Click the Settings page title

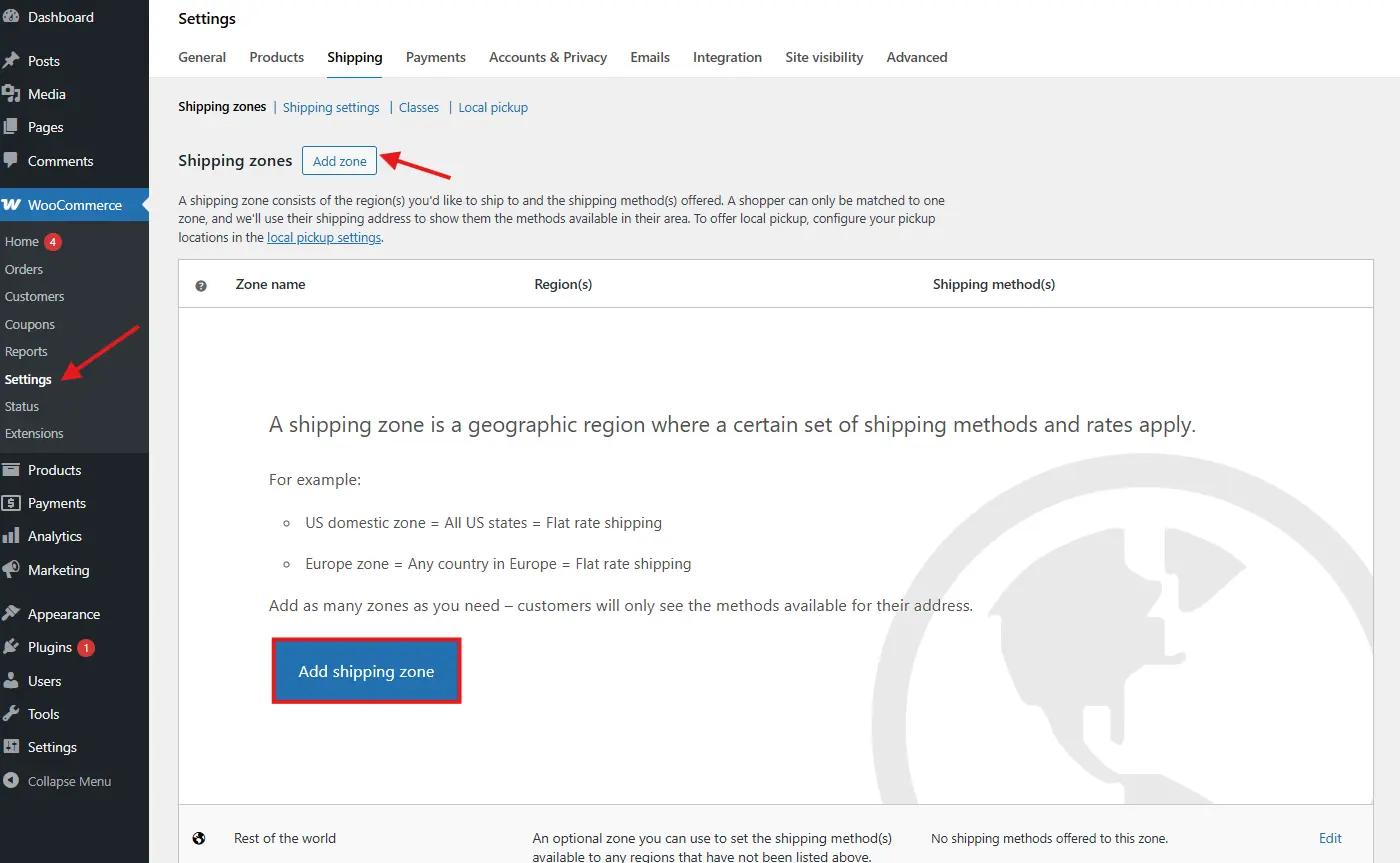207,19
